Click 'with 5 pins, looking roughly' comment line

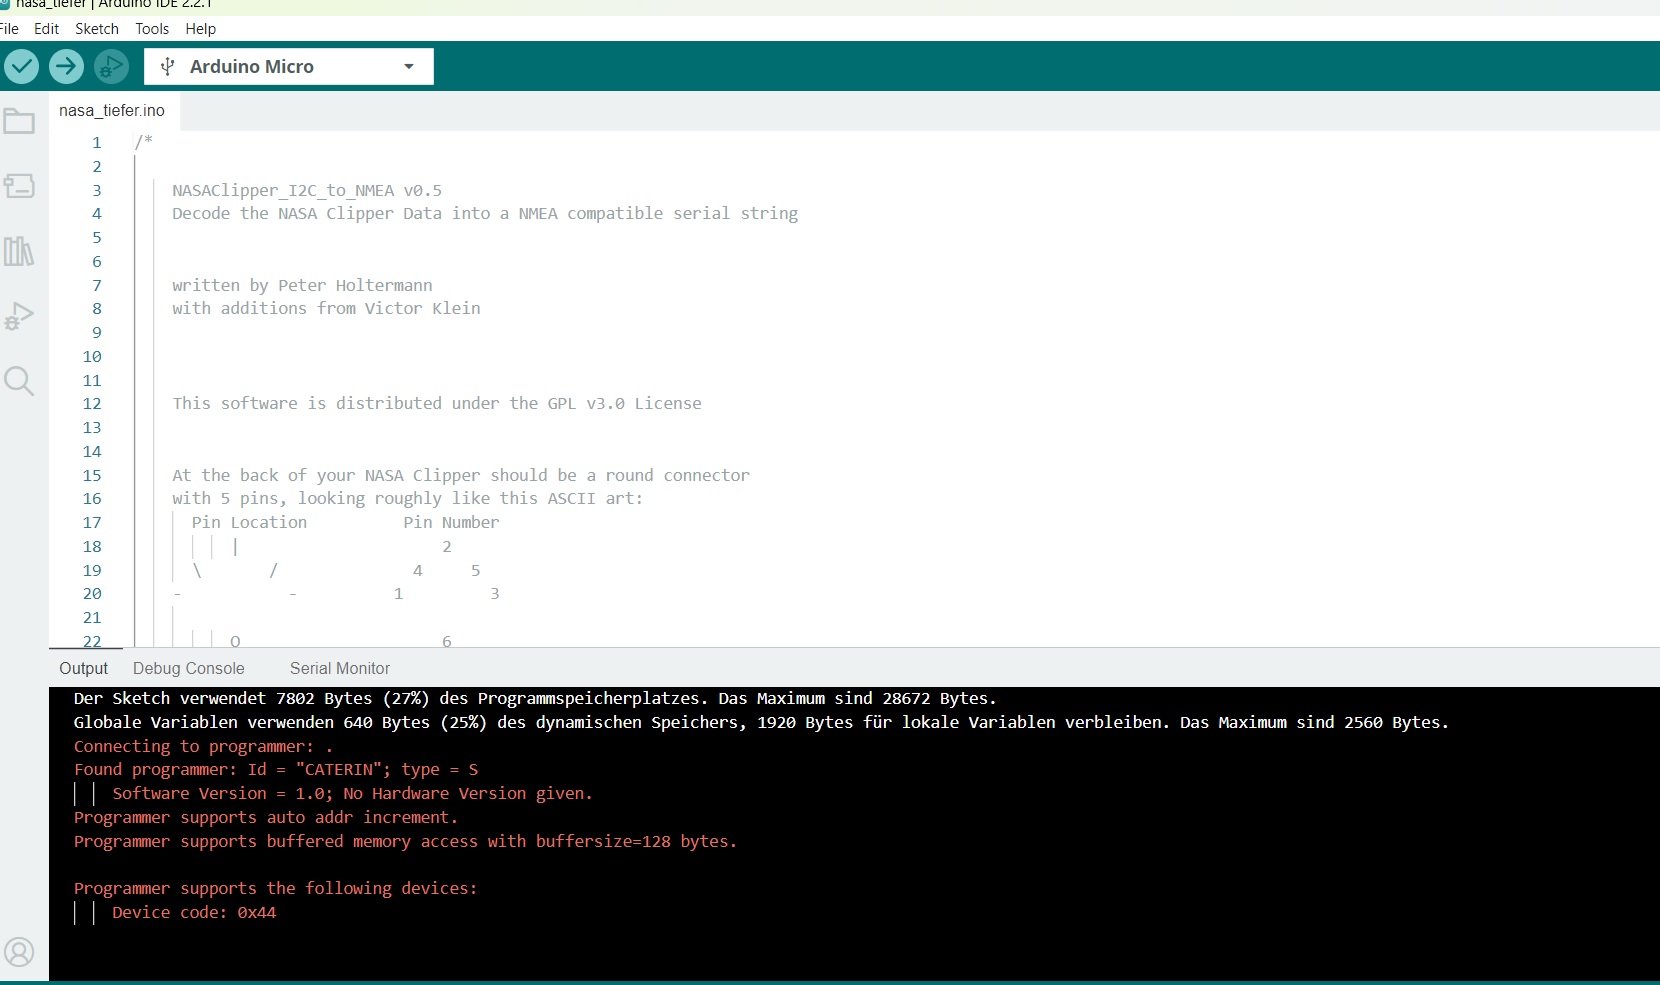pyautogui.click(x=407, y=499)
